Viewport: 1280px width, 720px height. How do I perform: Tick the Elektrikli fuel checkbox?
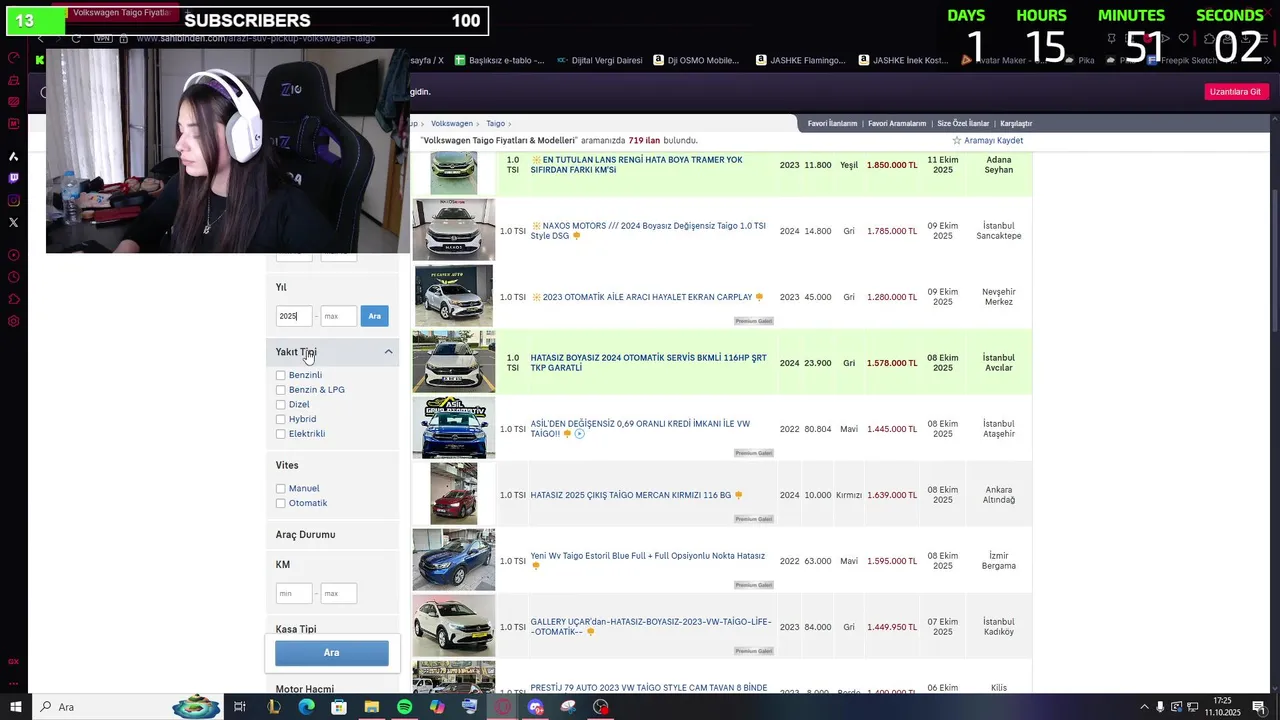(x=280, y=434)
